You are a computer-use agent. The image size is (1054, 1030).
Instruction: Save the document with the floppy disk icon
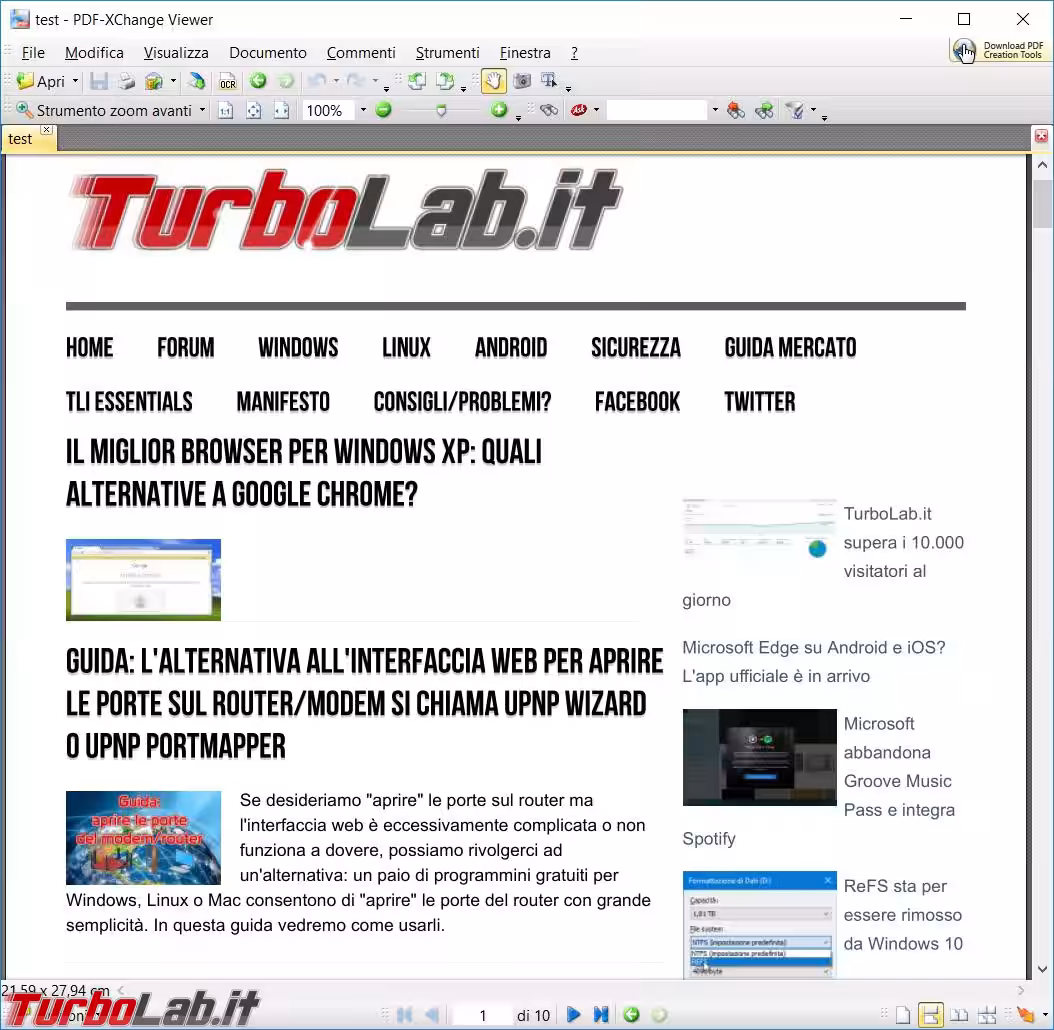coord(99,81)
